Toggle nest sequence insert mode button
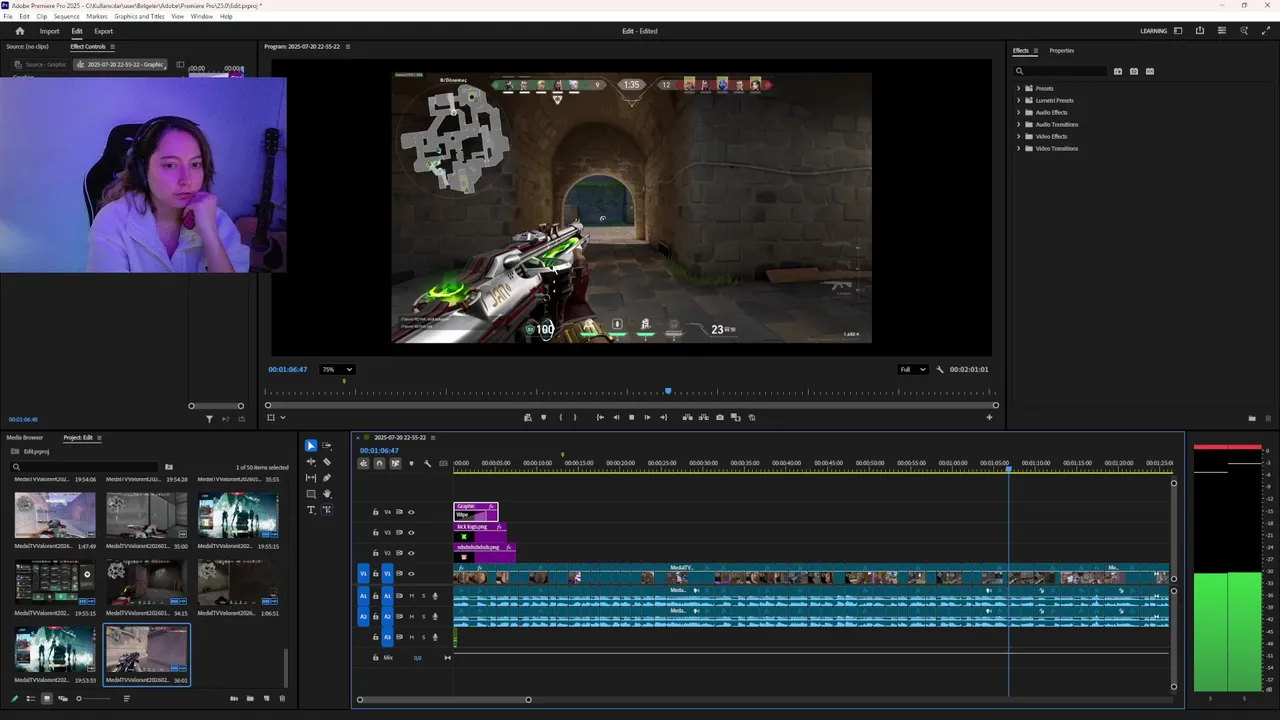The image size is (1280, 720). (363, 463)
